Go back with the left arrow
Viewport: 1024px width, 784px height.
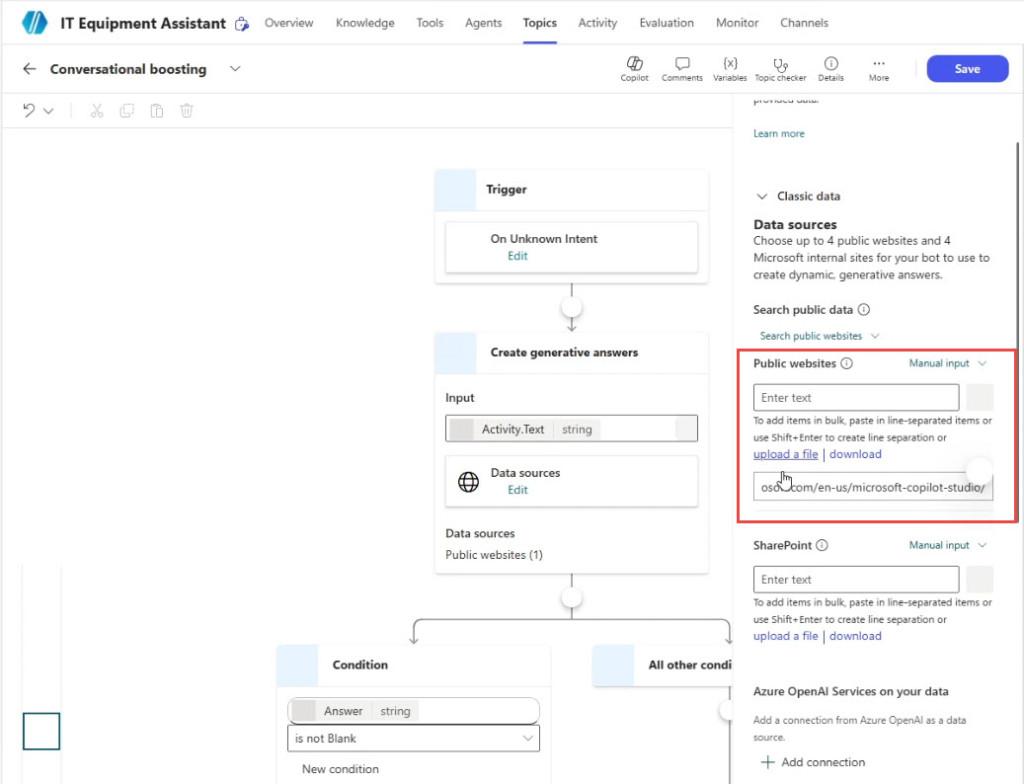29,69
